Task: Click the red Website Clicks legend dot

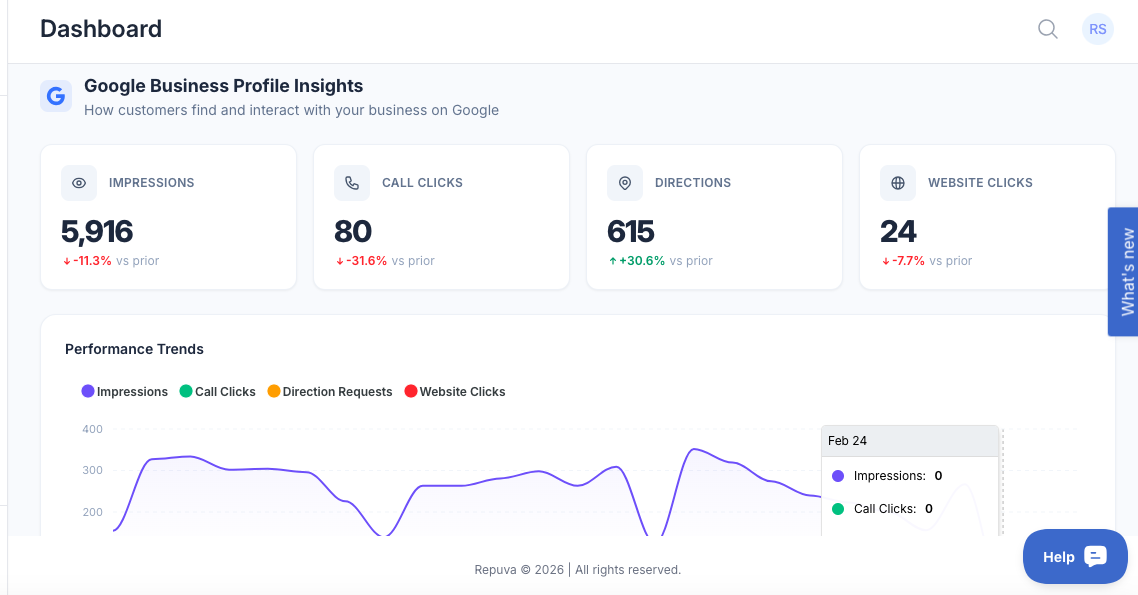Action: point(410,392)
